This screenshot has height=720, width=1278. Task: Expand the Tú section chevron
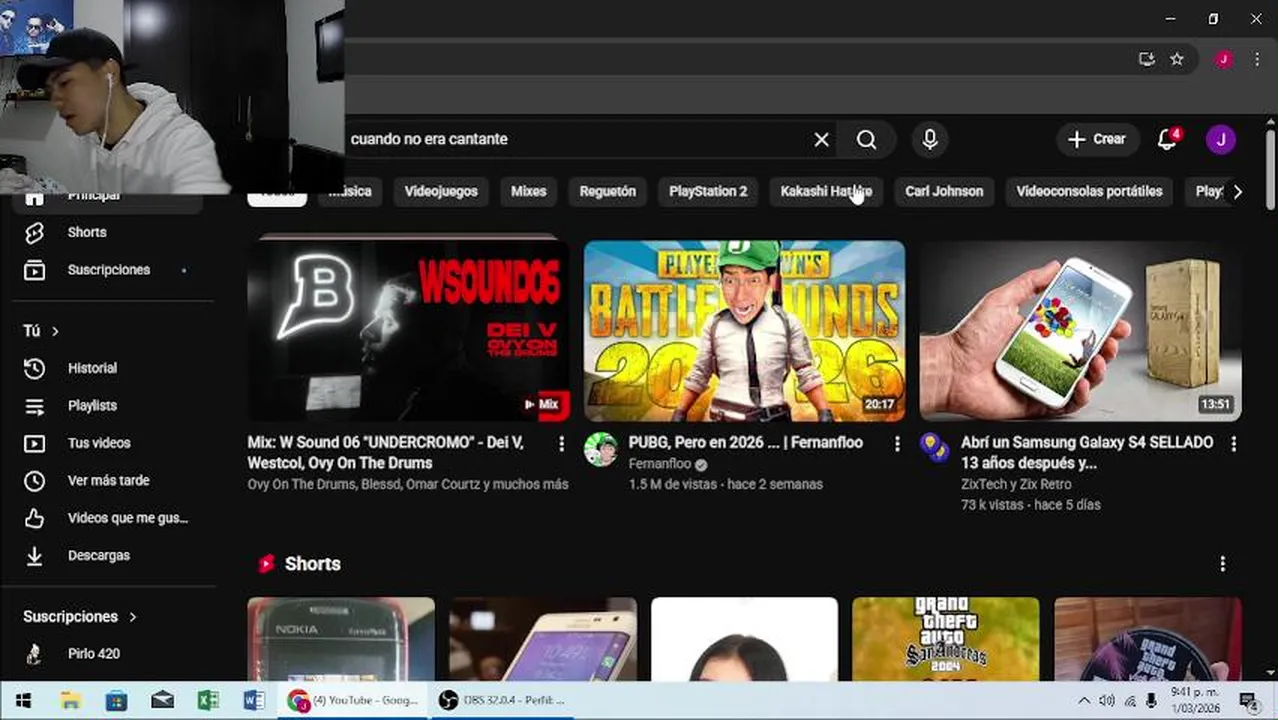55,331
